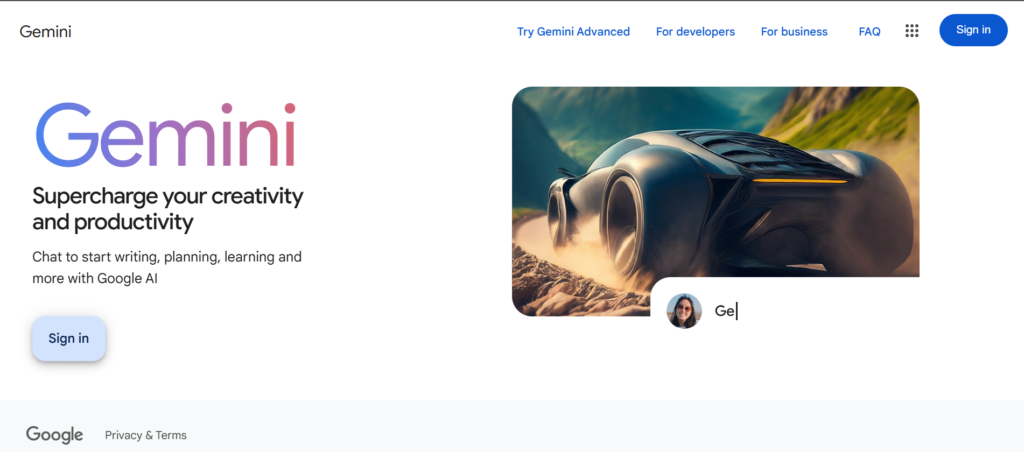This screenshot has height=452, width=1024.
Task: Open the FAQ page
Action: point(869,31)
